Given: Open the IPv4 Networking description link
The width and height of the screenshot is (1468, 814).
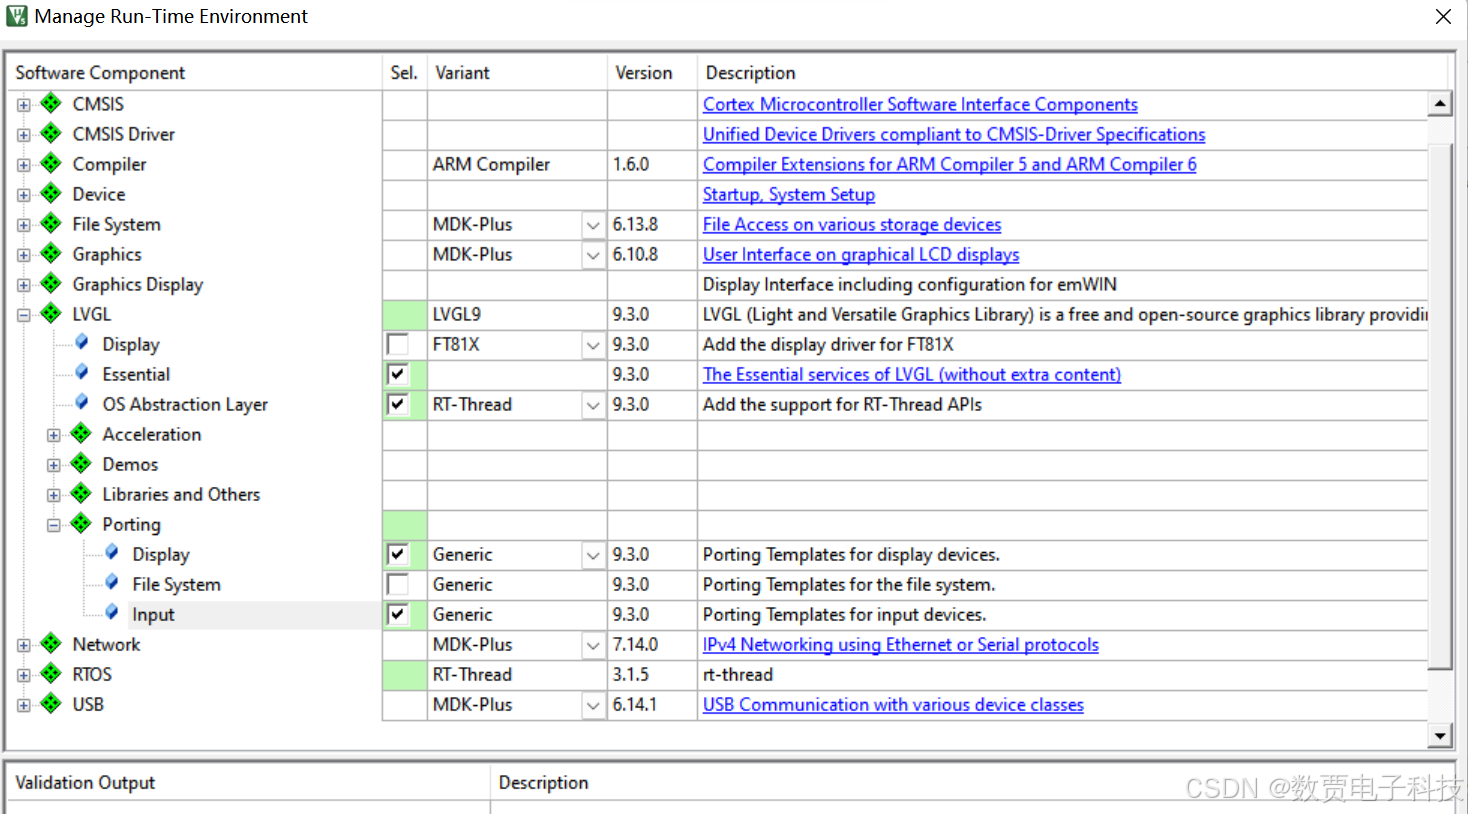Looking at the screenshot, I should click(x=901, y=644).
